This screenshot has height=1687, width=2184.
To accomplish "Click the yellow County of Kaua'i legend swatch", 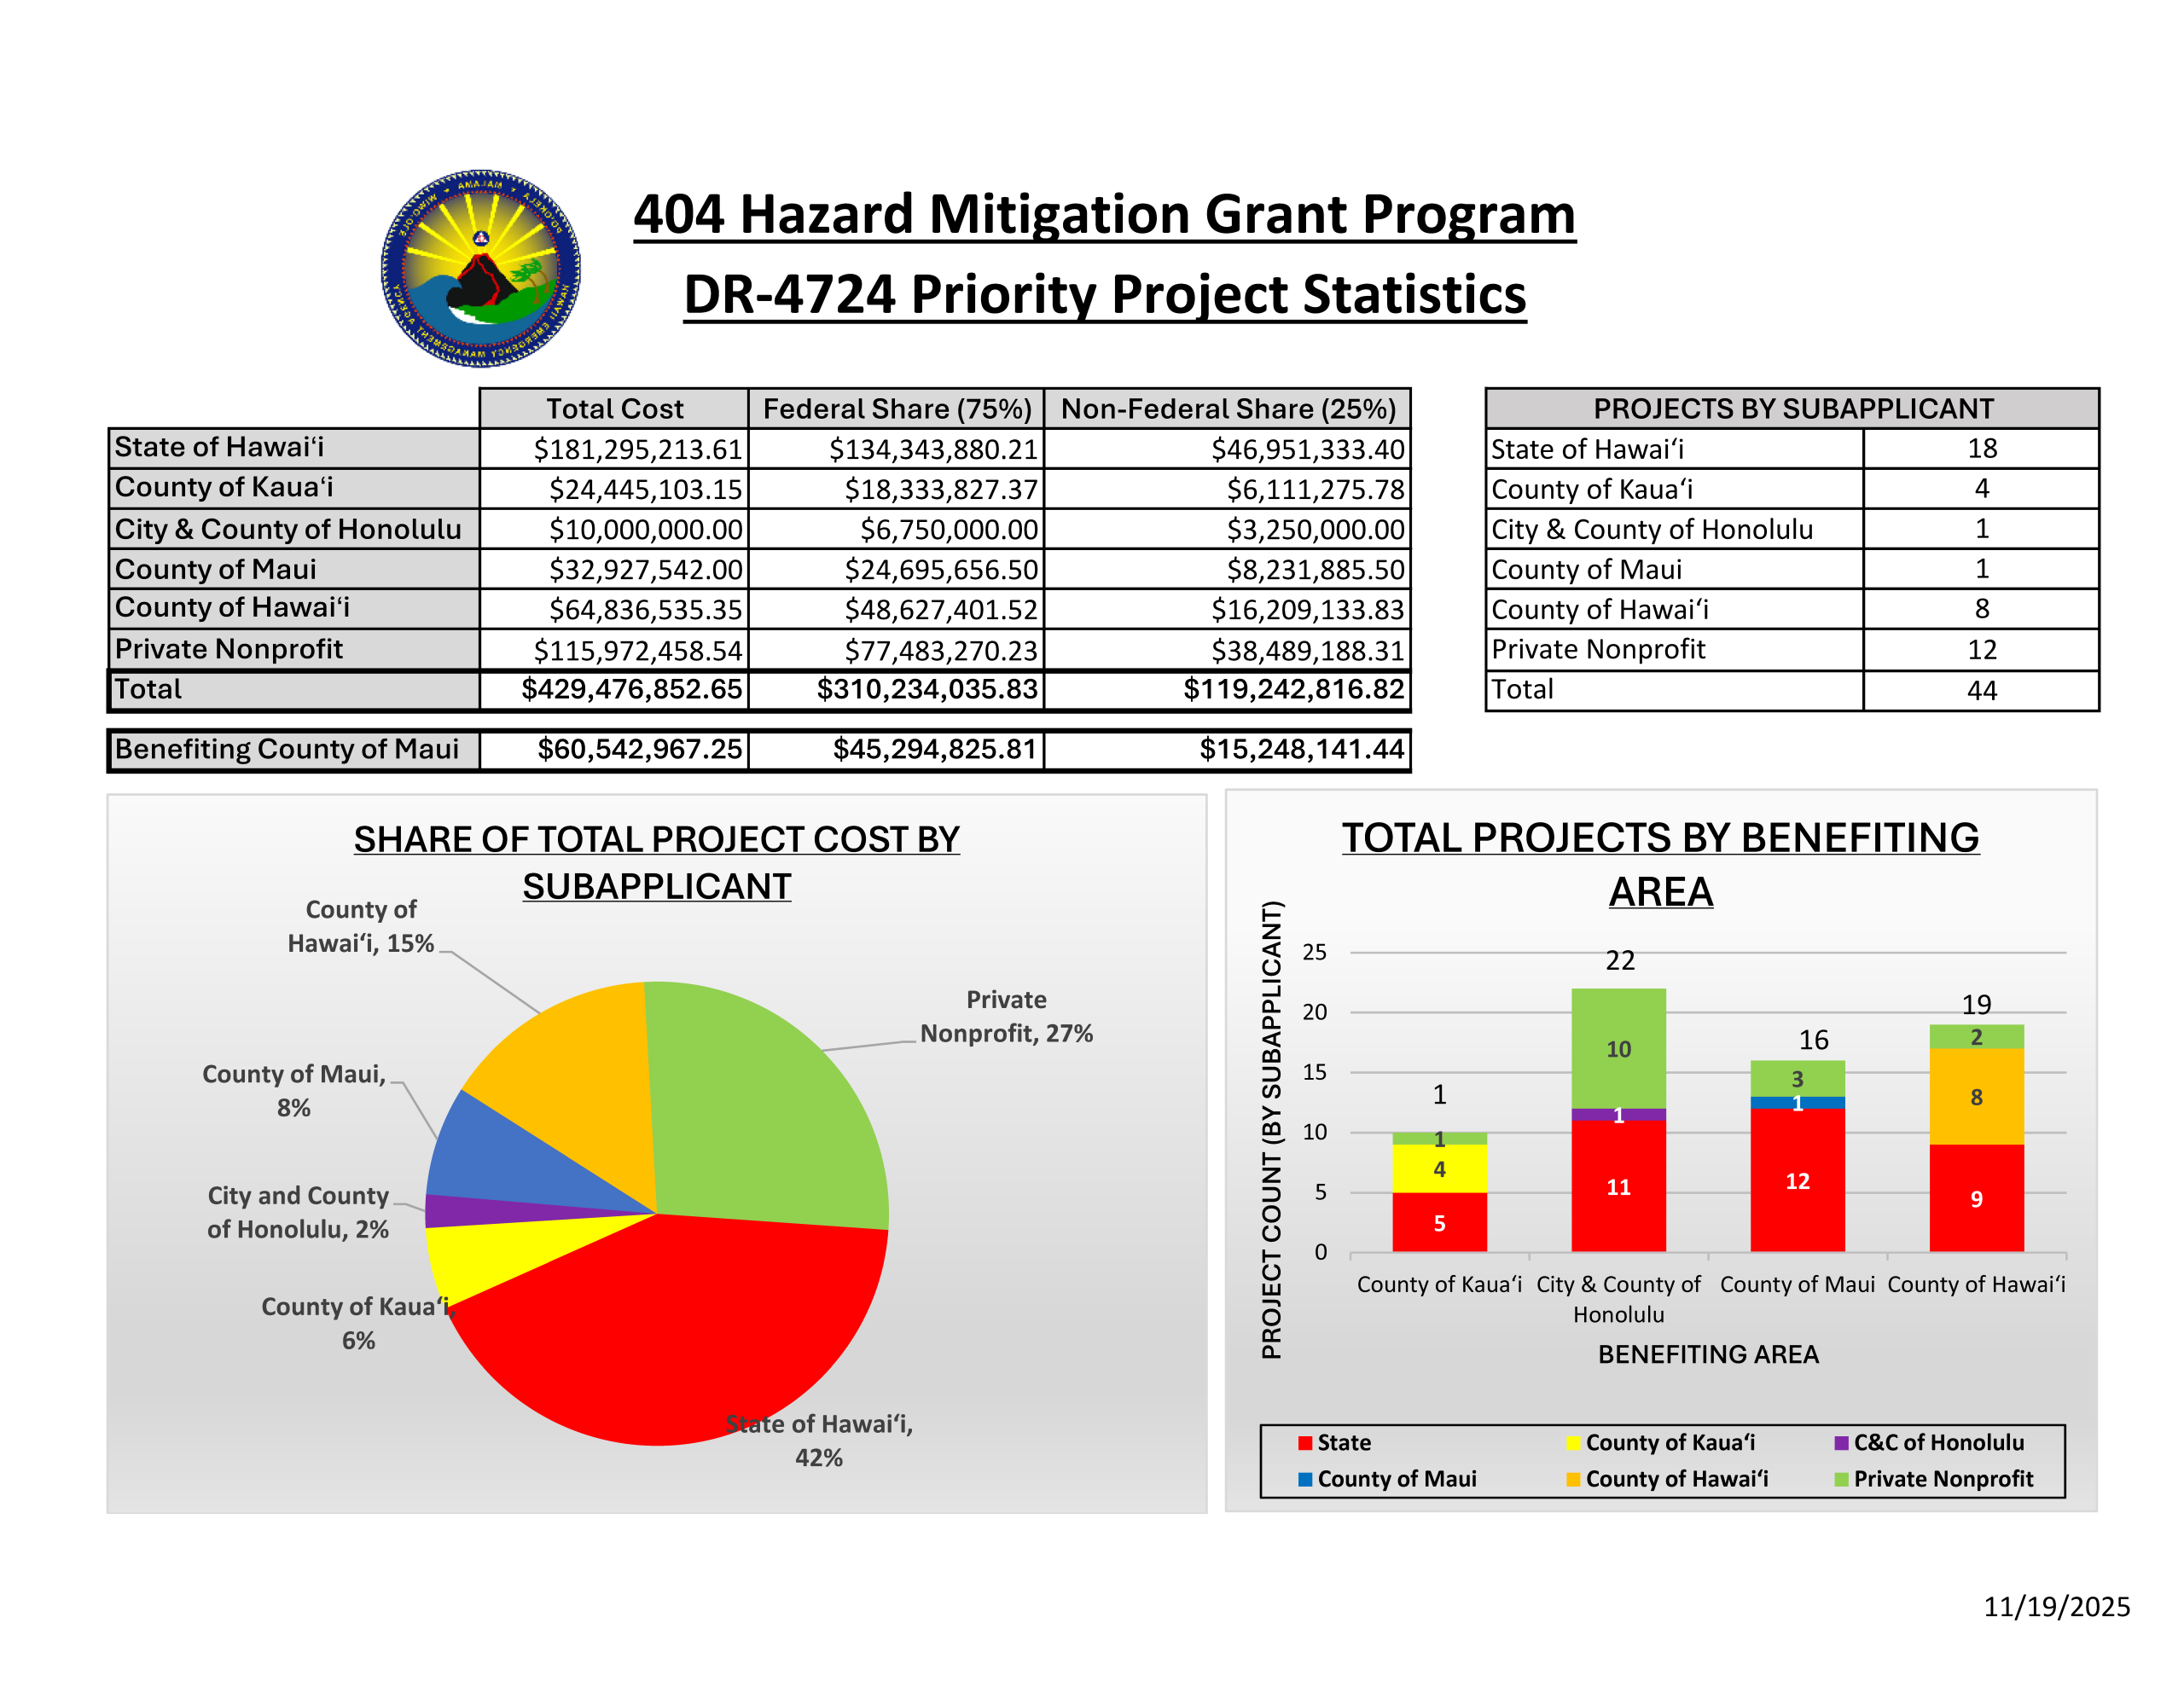I will click(x=1573, y=1443).
